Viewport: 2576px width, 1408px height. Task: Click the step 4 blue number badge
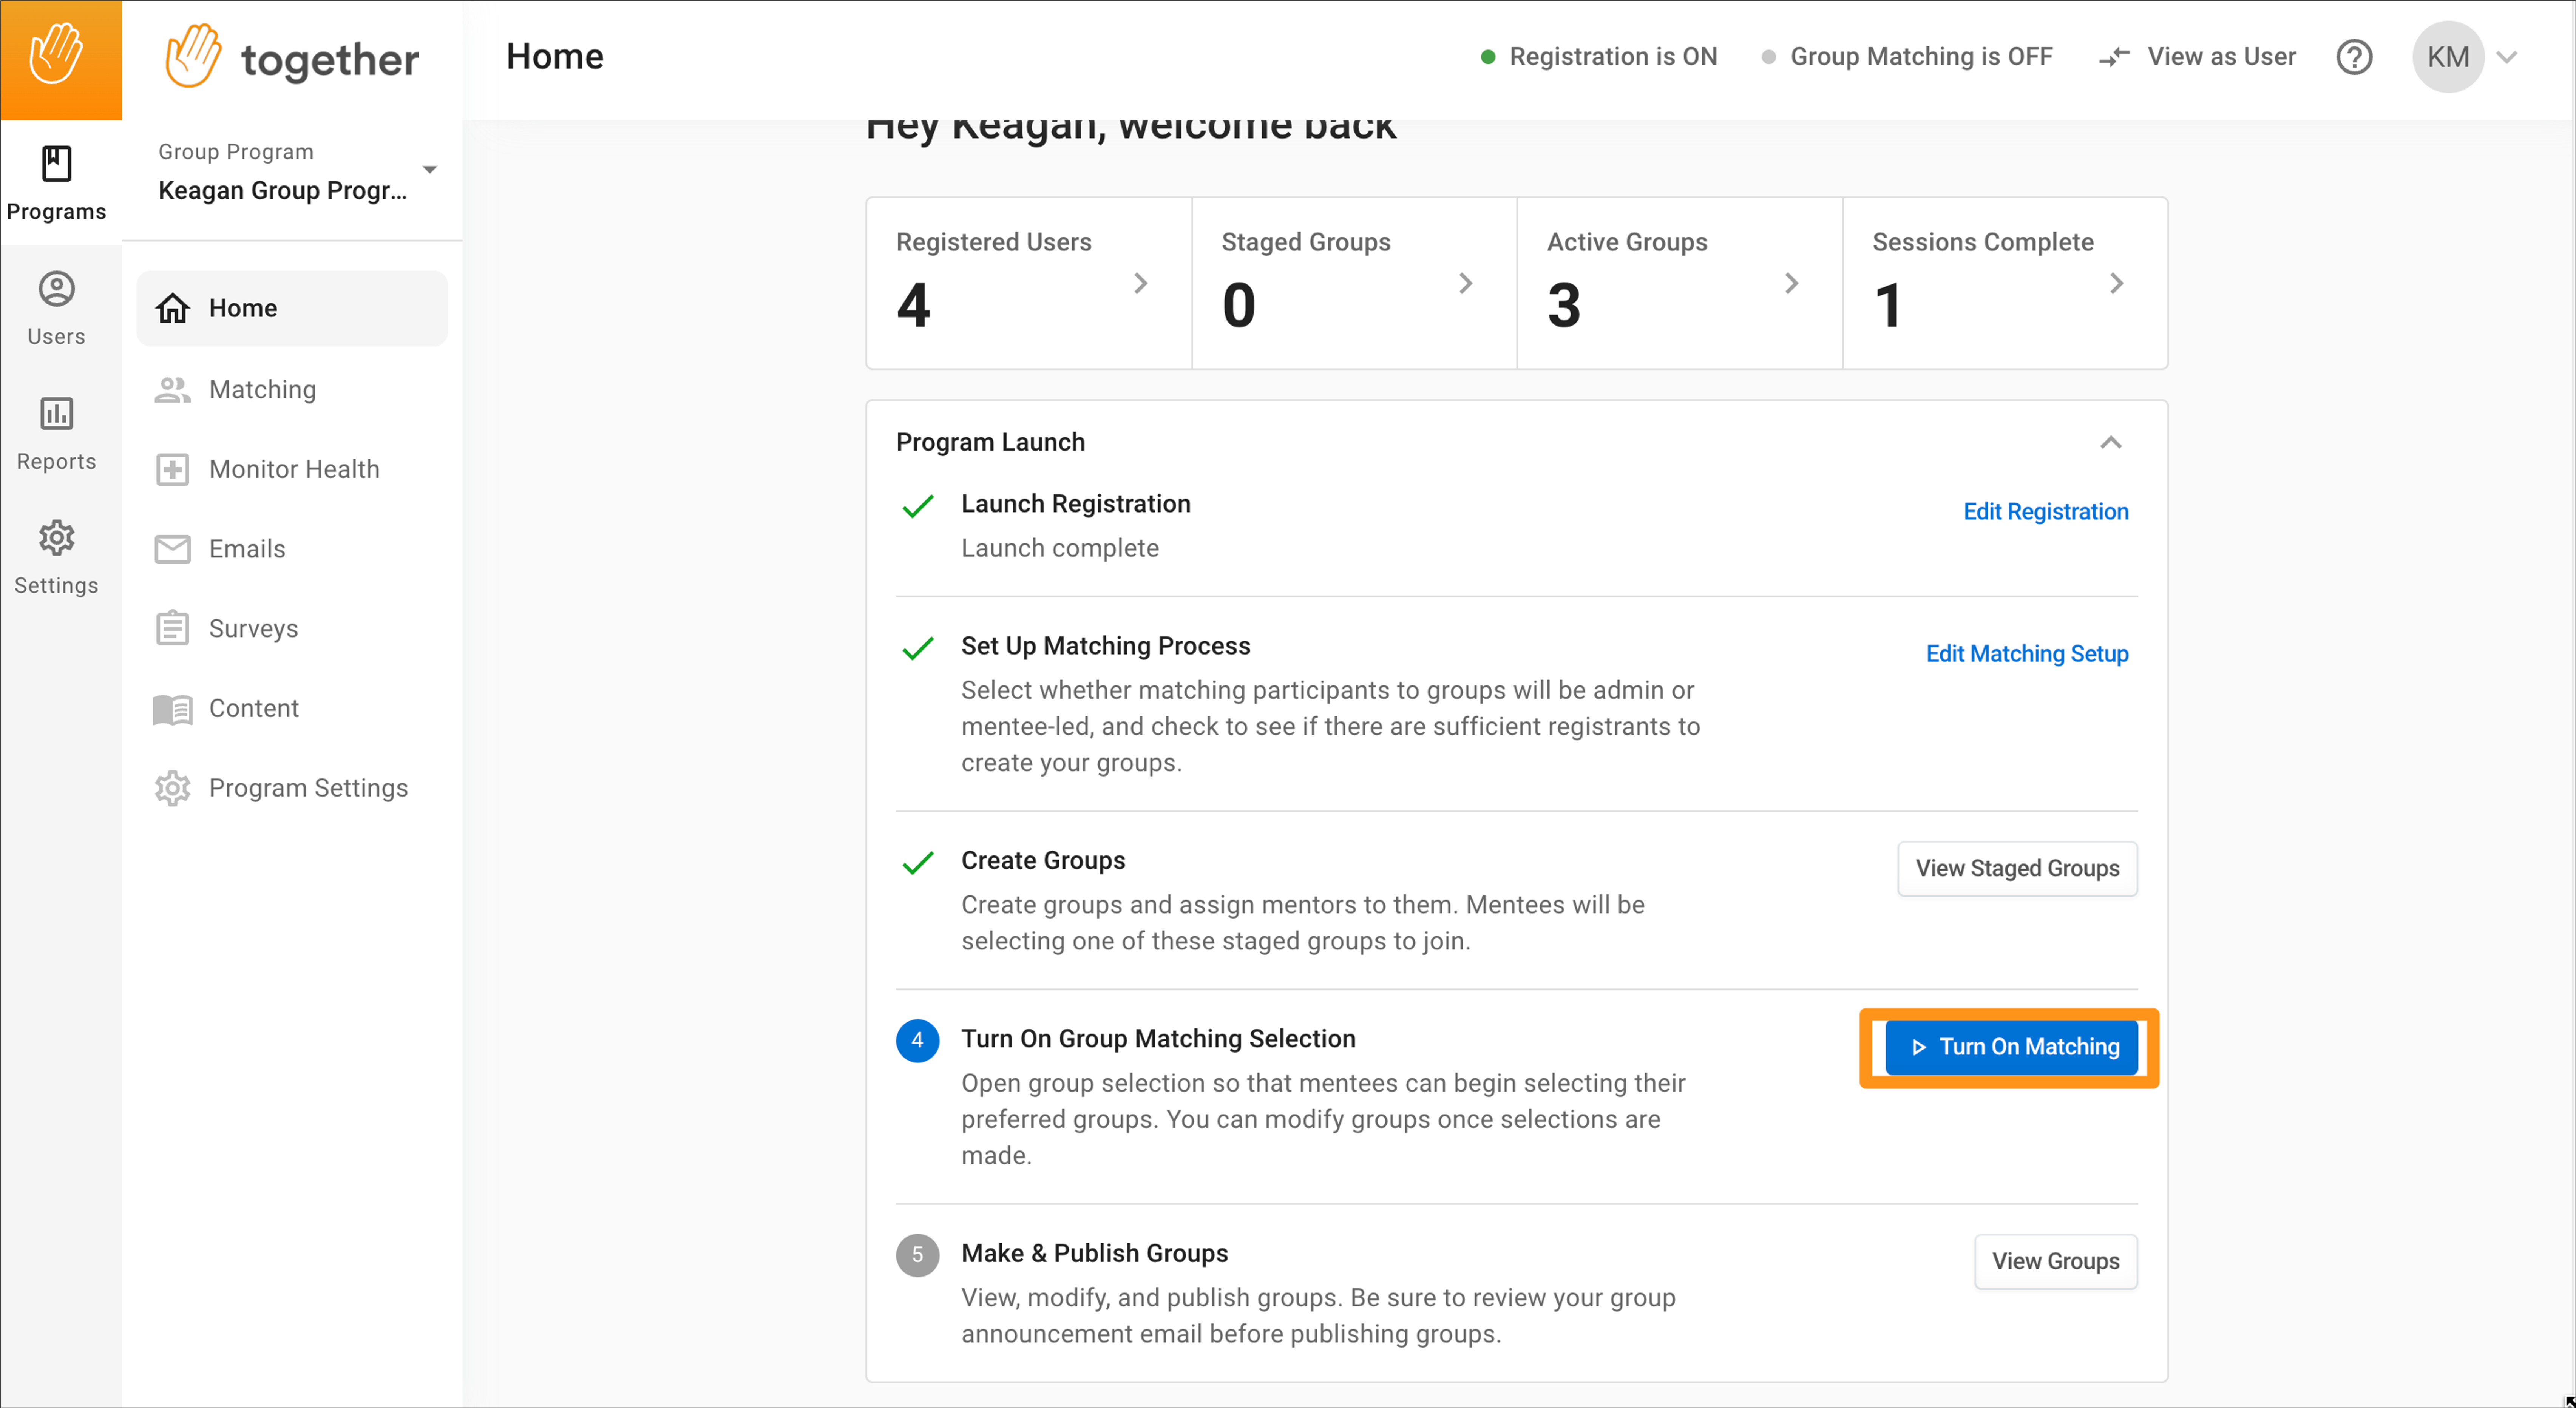point(917,1040)
